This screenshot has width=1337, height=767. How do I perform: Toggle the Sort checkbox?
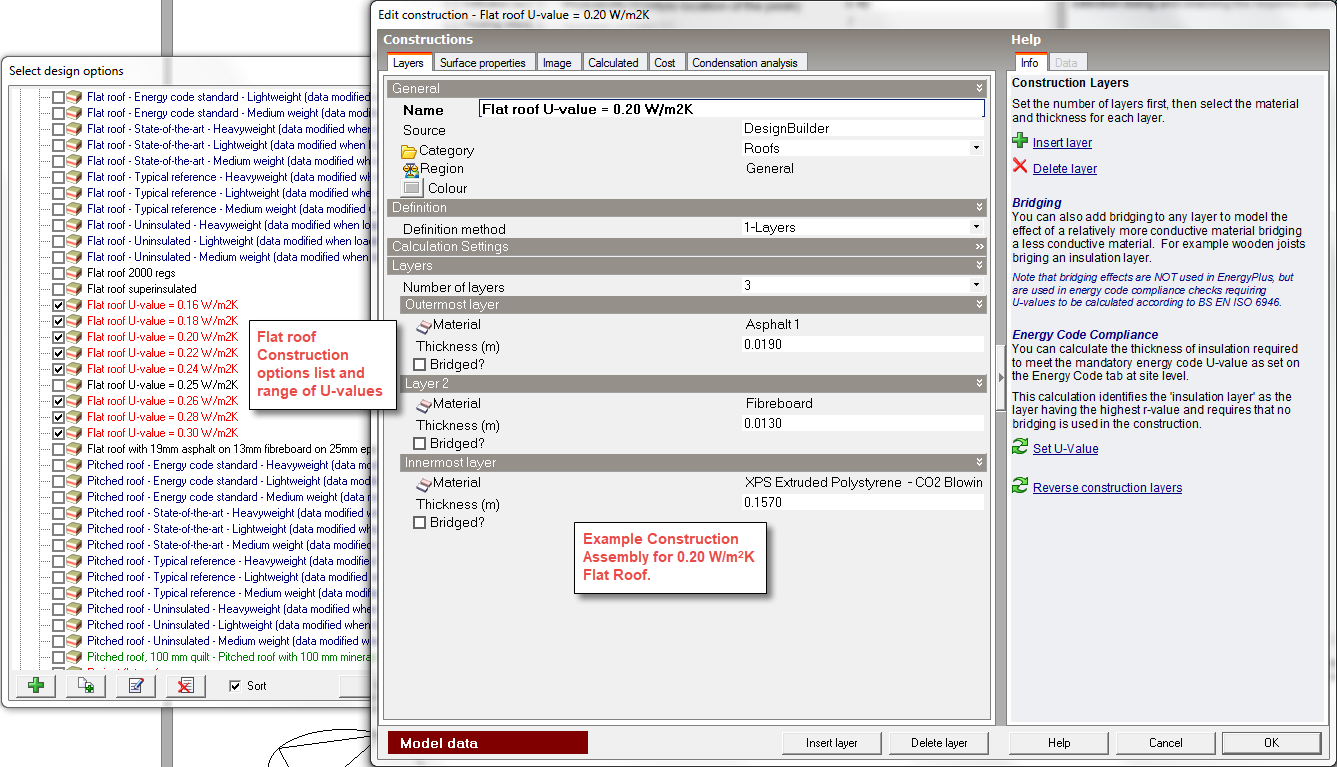(235, 686)
